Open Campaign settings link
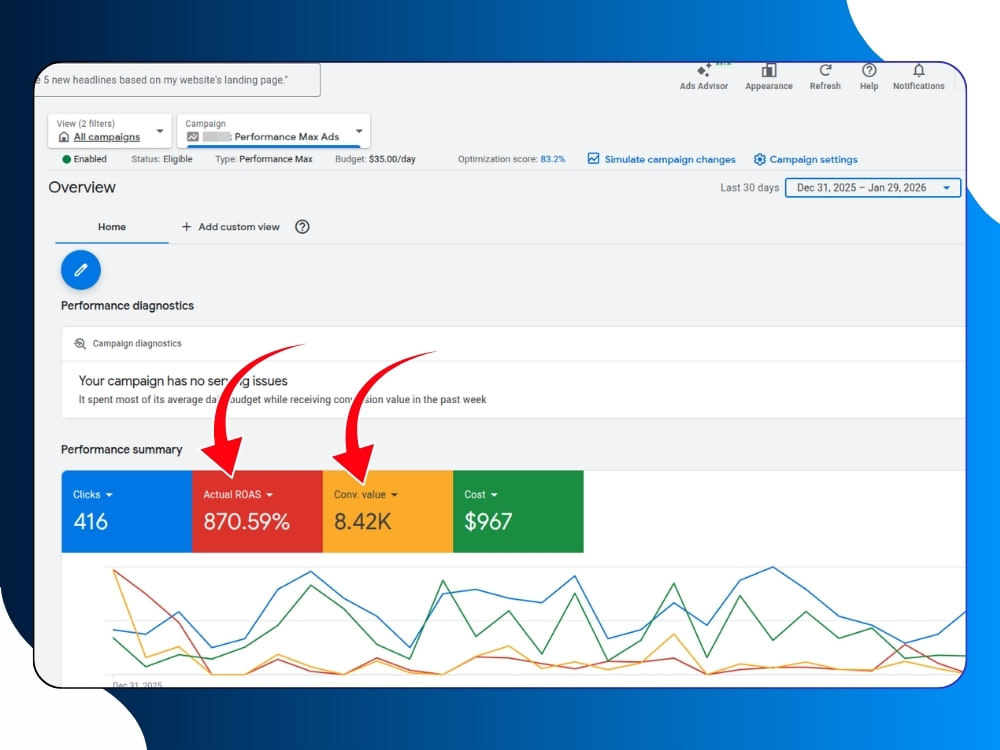This screenshot has width=1000, height=750. pyautogui.click(x=813, y=159)
